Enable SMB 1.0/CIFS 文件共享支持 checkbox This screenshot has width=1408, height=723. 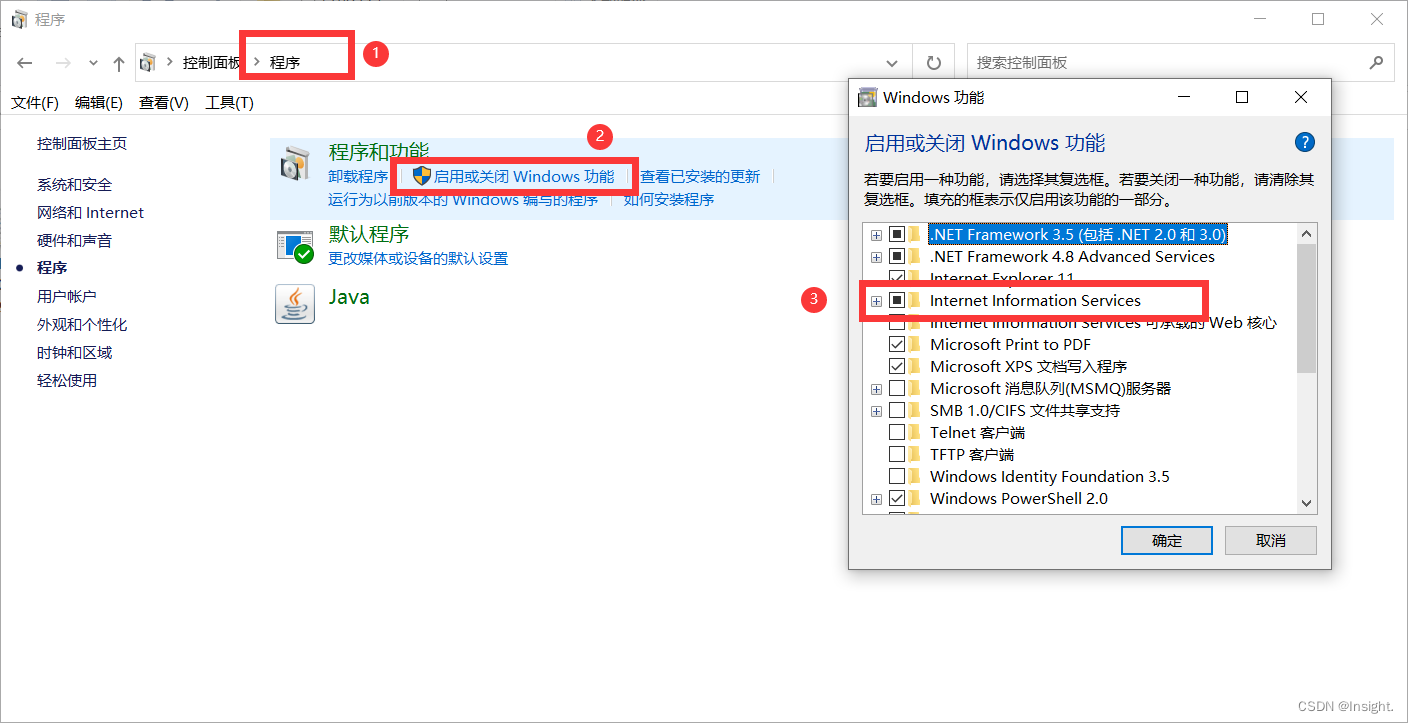(897, 410)
